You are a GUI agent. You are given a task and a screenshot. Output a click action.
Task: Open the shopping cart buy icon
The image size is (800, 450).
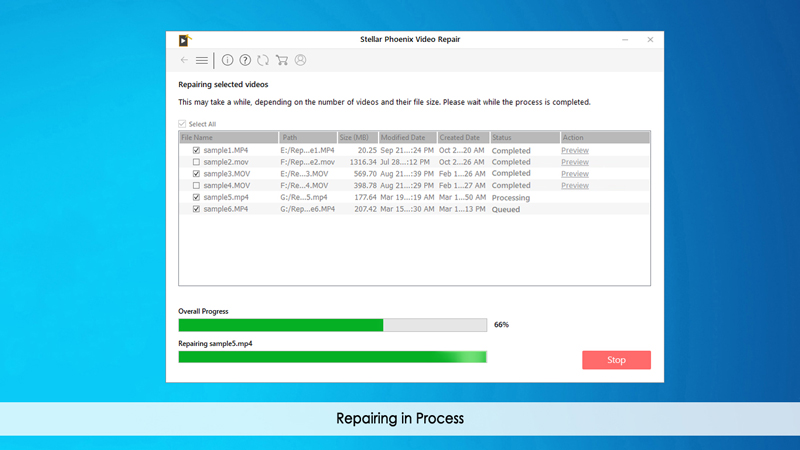(282, 60)
